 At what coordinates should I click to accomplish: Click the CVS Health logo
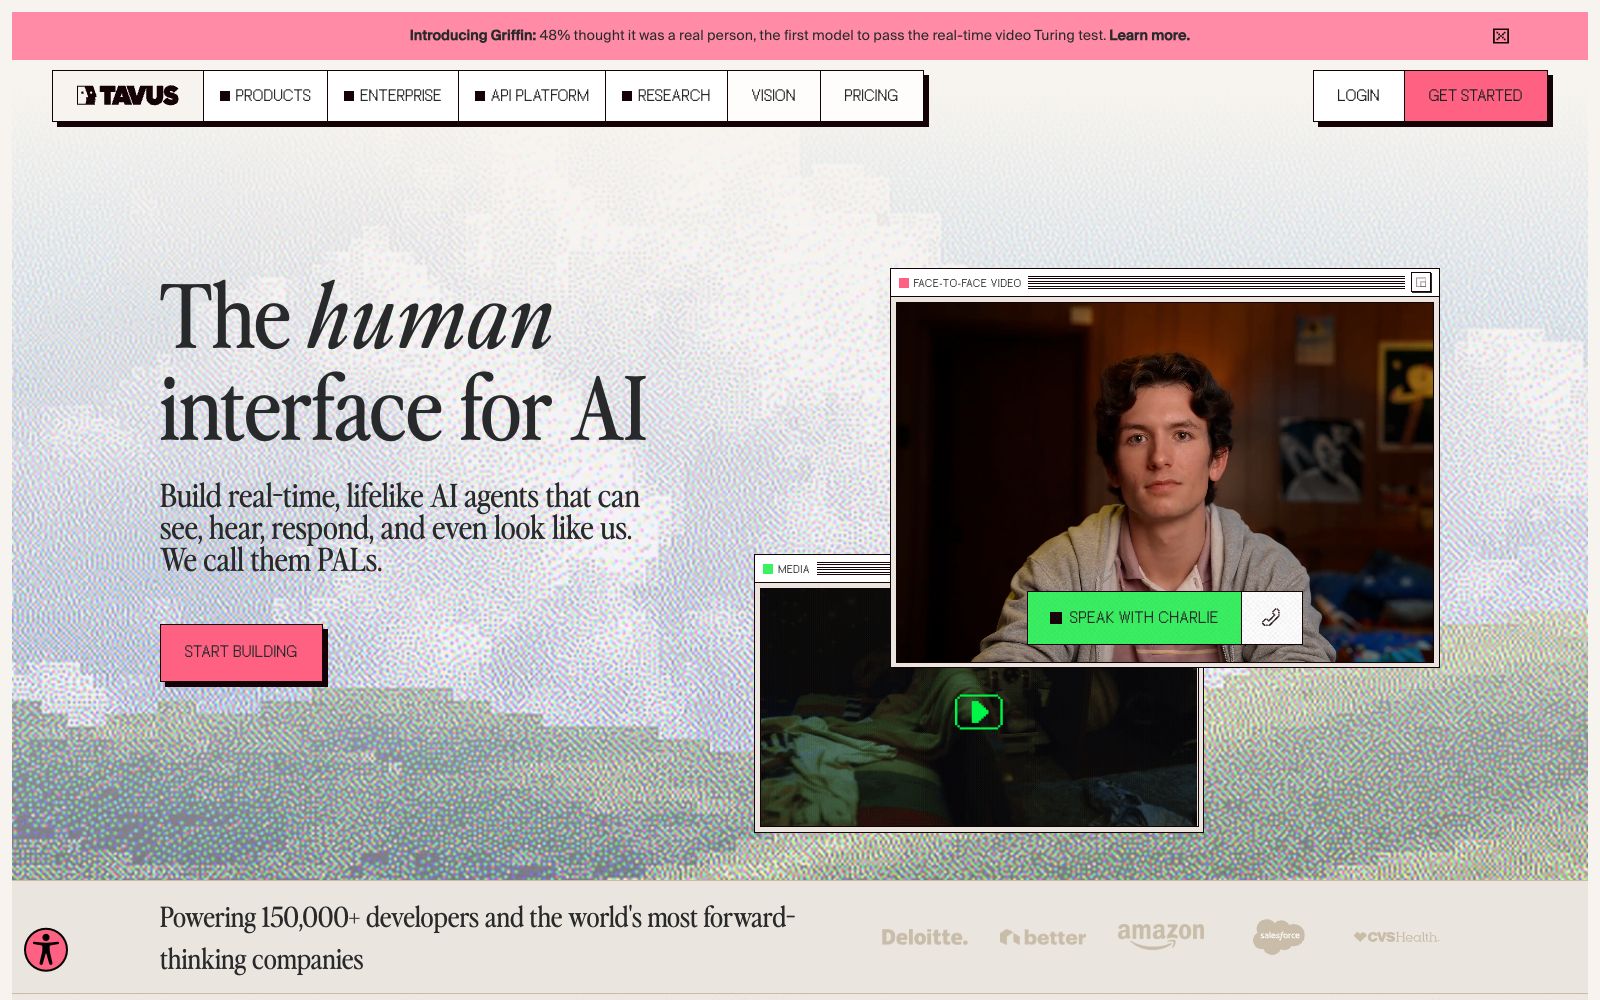1396,937
